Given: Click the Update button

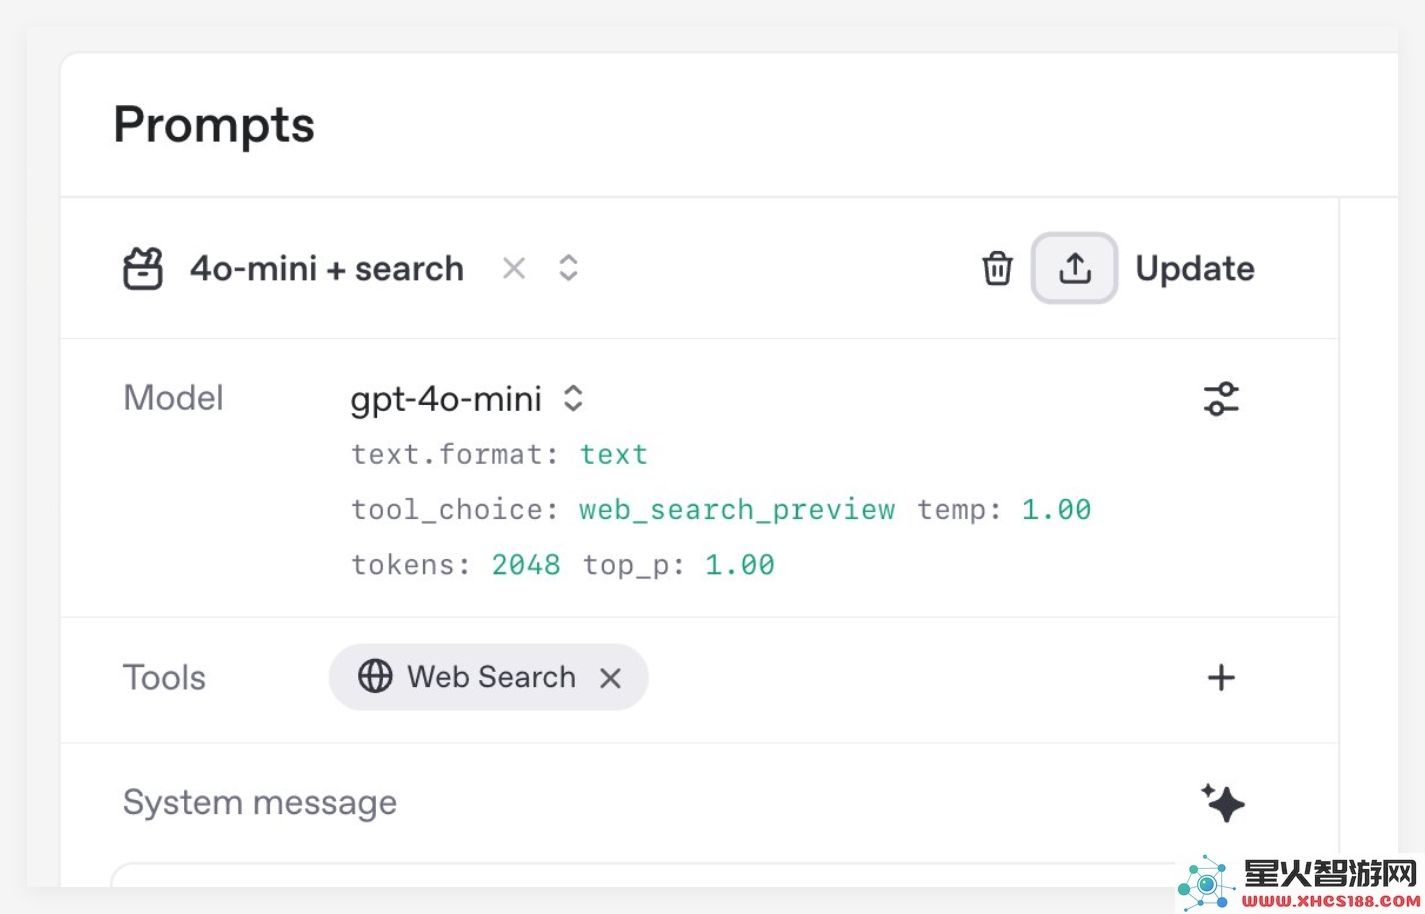Looking at the screenshot, I should coord(1195,269).
